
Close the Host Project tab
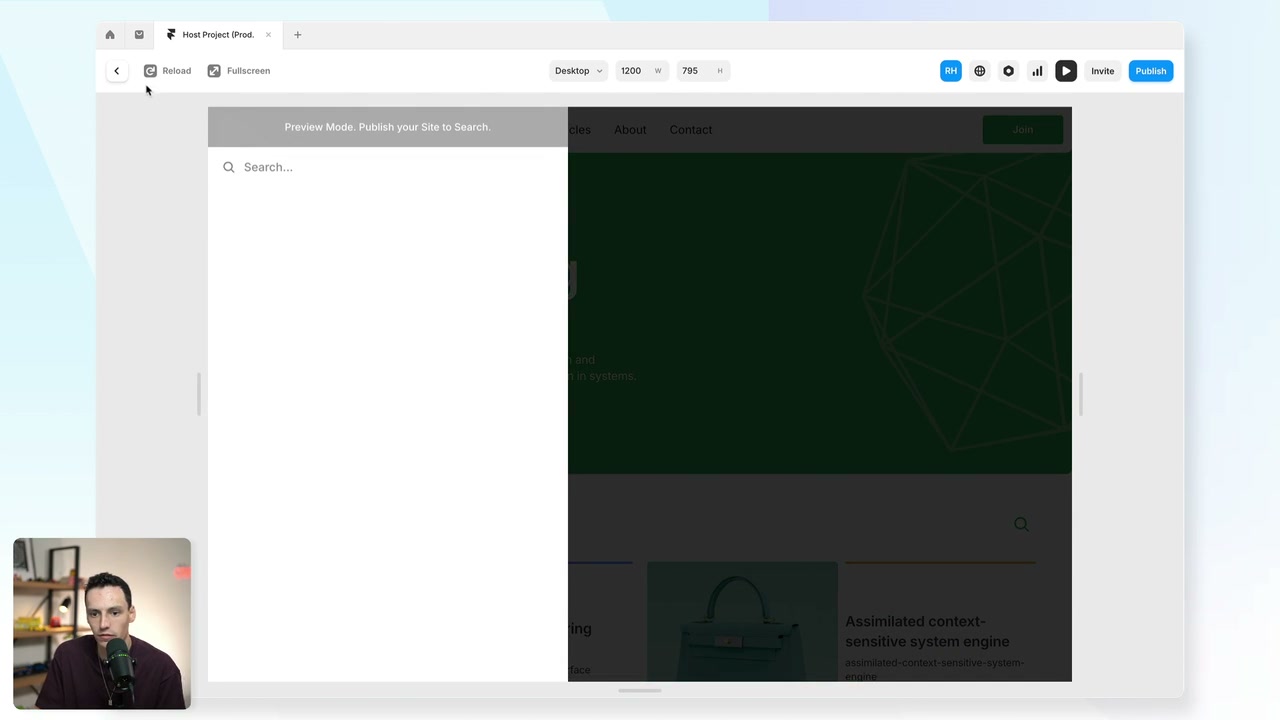point(268,35)
